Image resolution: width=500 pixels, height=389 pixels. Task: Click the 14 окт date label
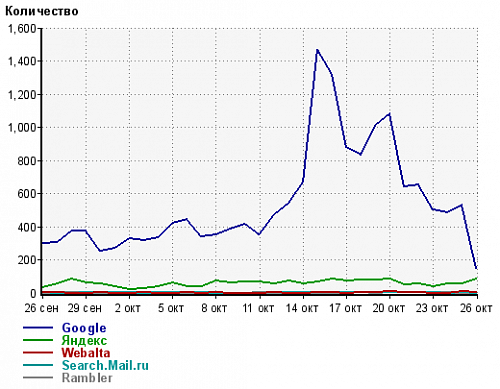pyautogui.click(x=302, y=308)
